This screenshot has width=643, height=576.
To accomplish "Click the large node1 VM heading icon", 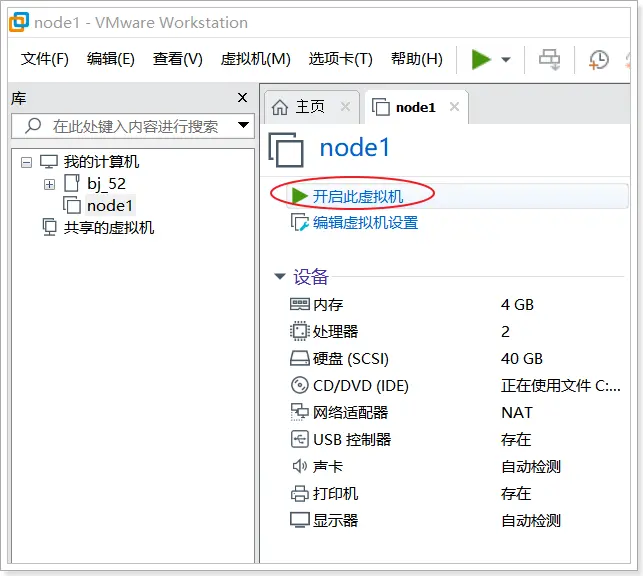I will point(286,150).
